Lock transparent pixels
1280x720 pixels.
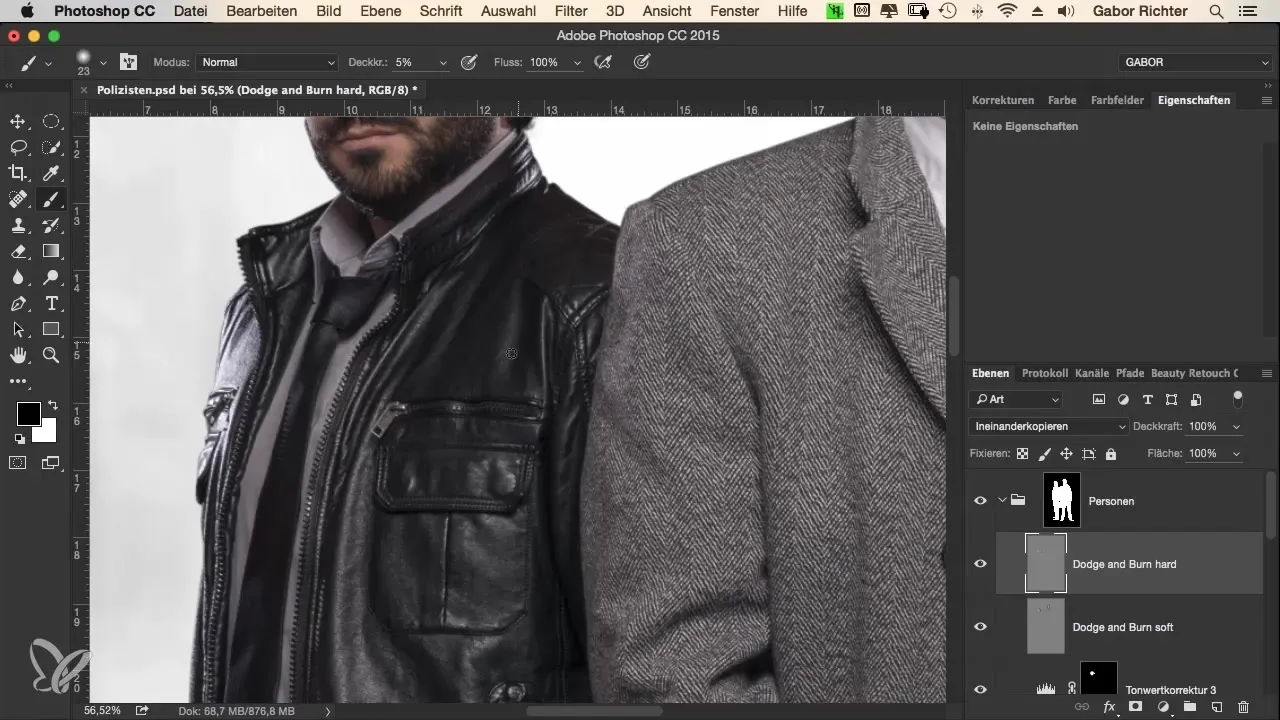click(x=1022, y=454)
